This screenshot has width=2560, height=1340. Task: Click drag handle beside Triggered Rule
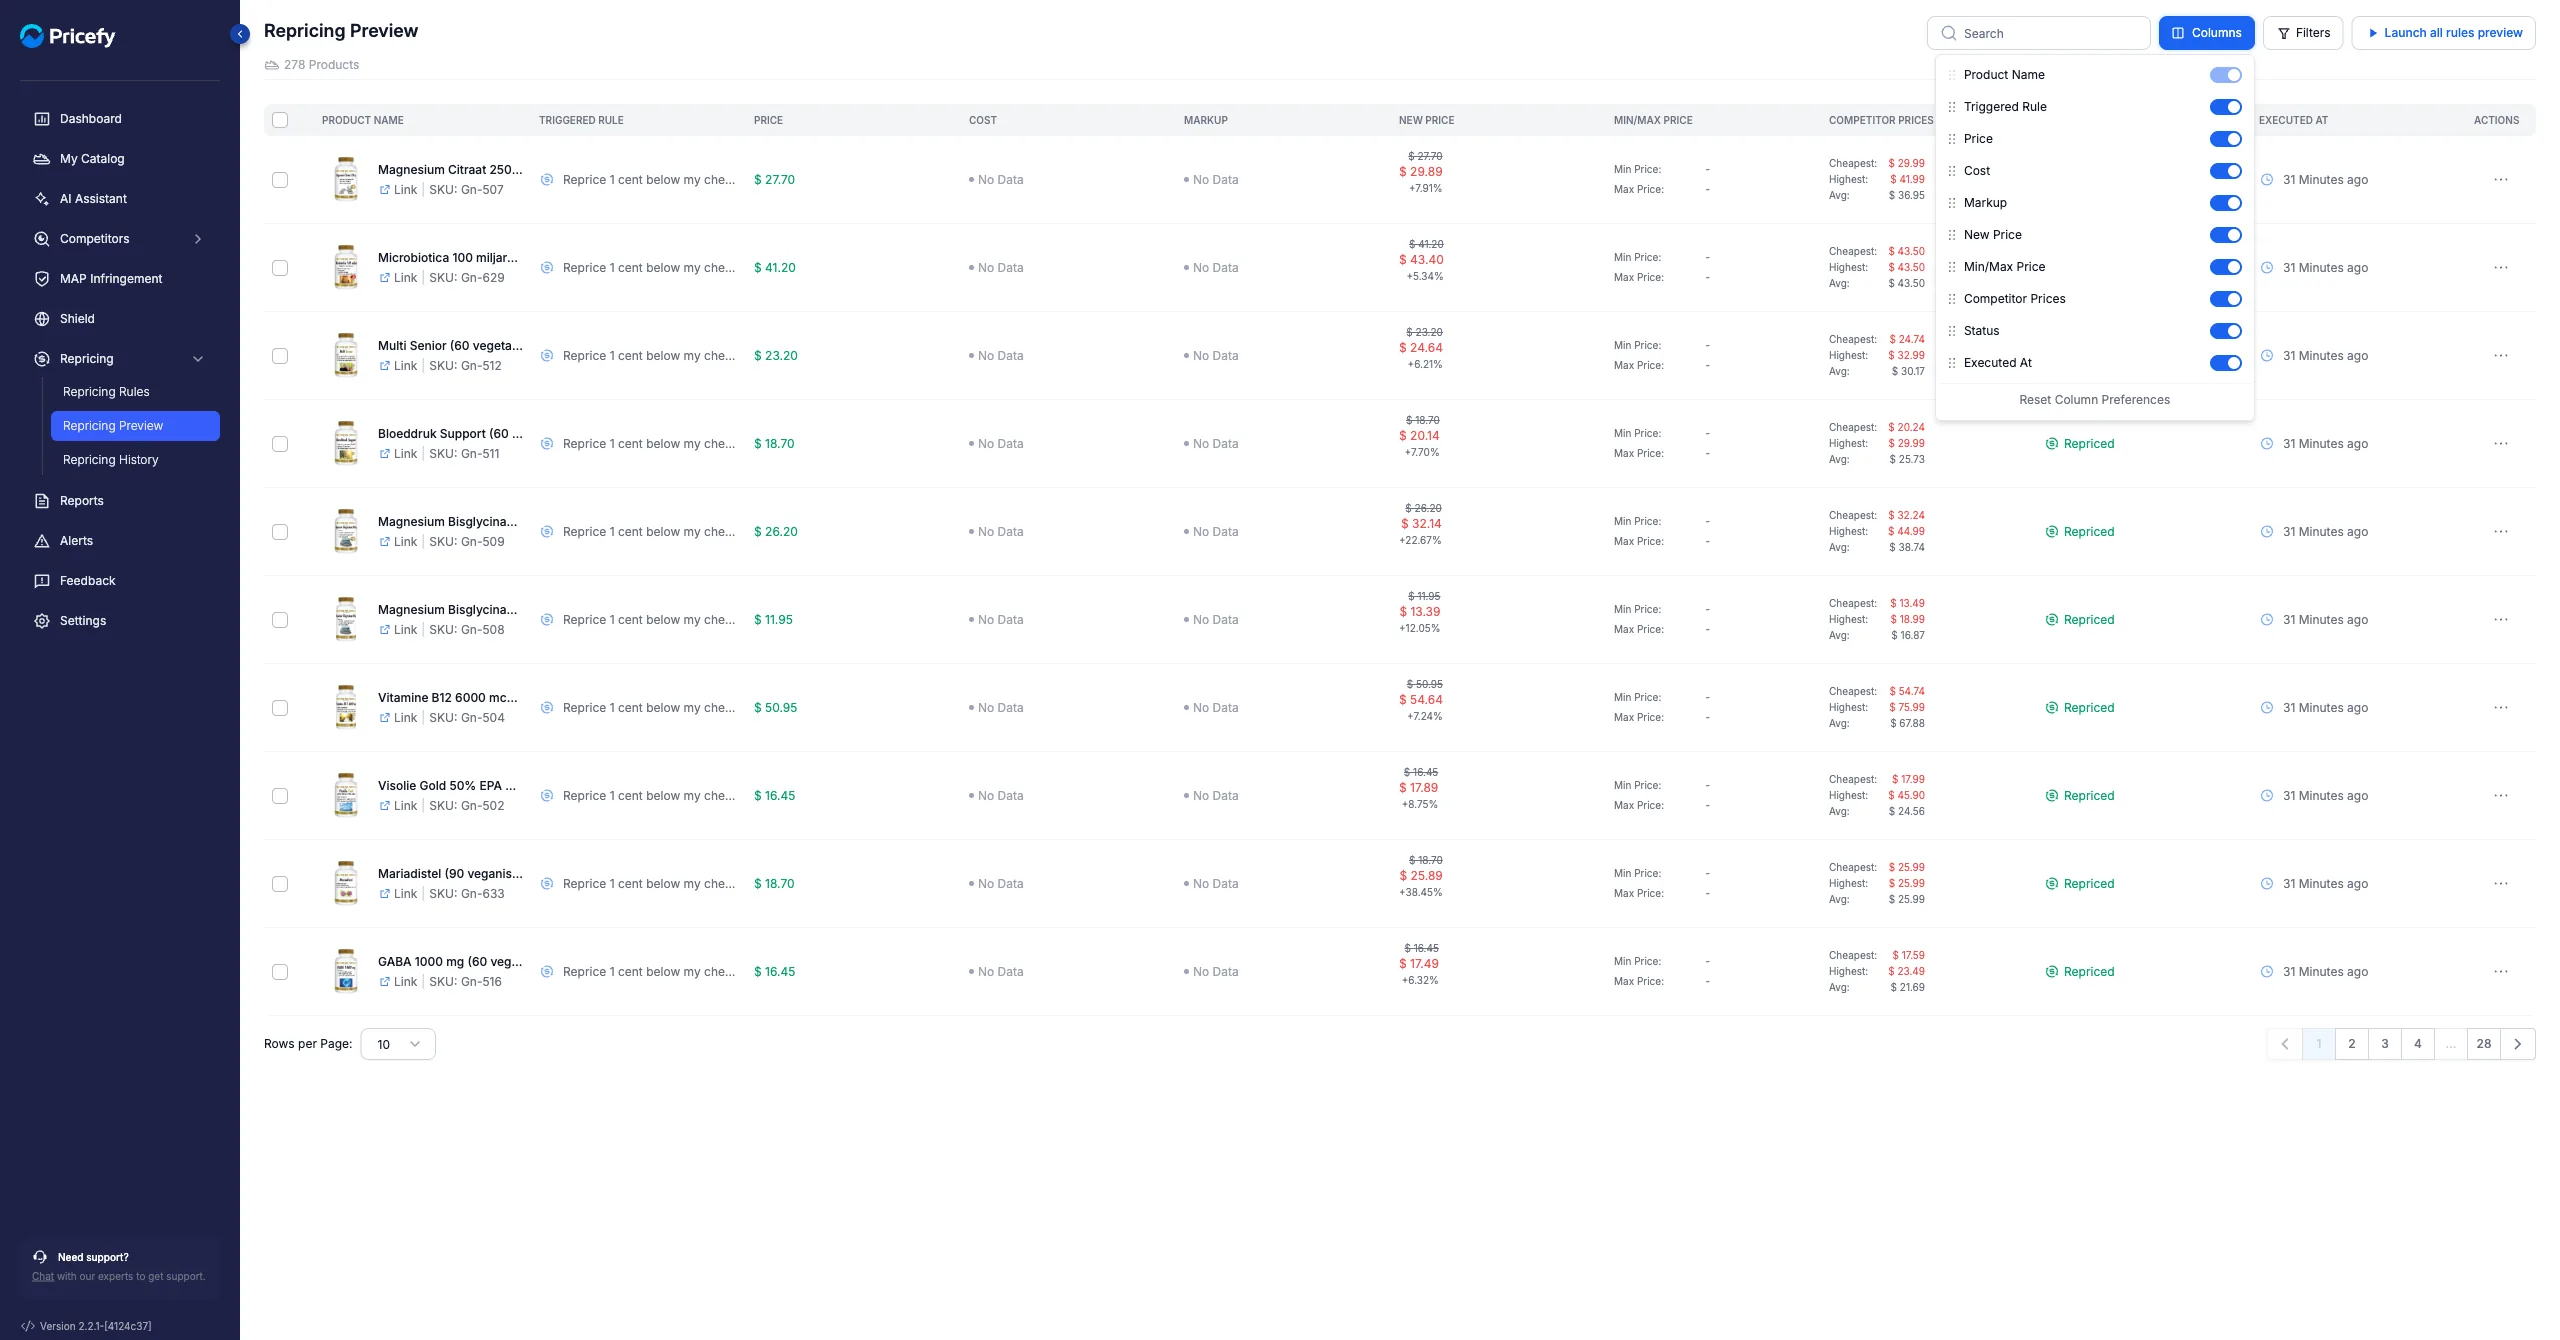(1951, 107)
